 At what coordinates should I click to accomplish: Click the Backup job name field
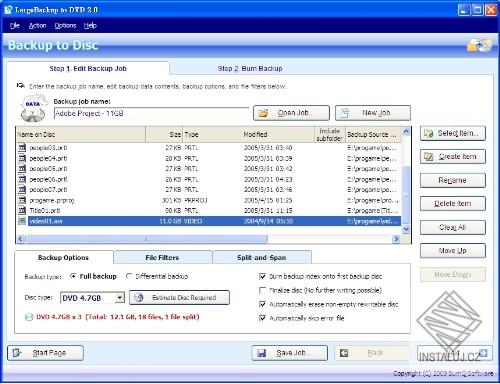tap(151, 113)
